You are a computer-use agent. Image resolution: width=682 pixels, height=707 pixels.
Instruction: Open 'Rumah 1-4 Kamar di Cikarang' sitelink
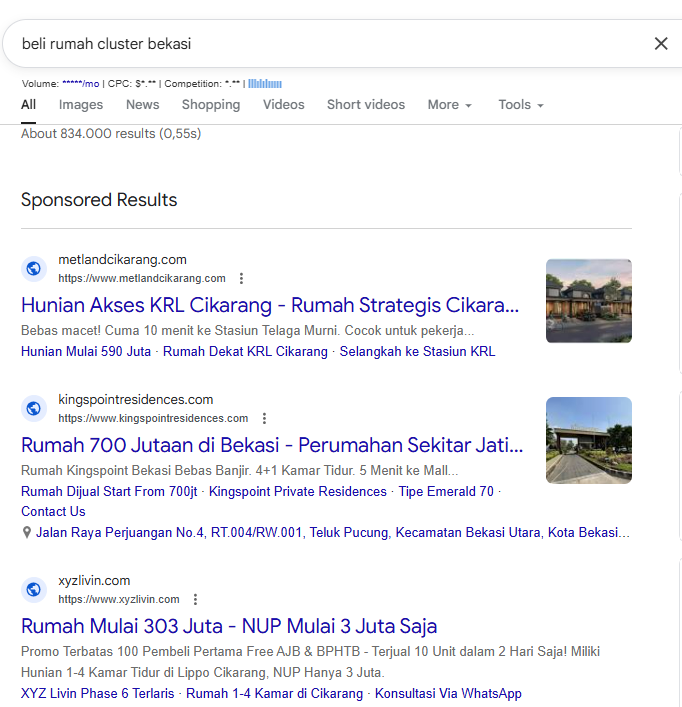(275, 693)
